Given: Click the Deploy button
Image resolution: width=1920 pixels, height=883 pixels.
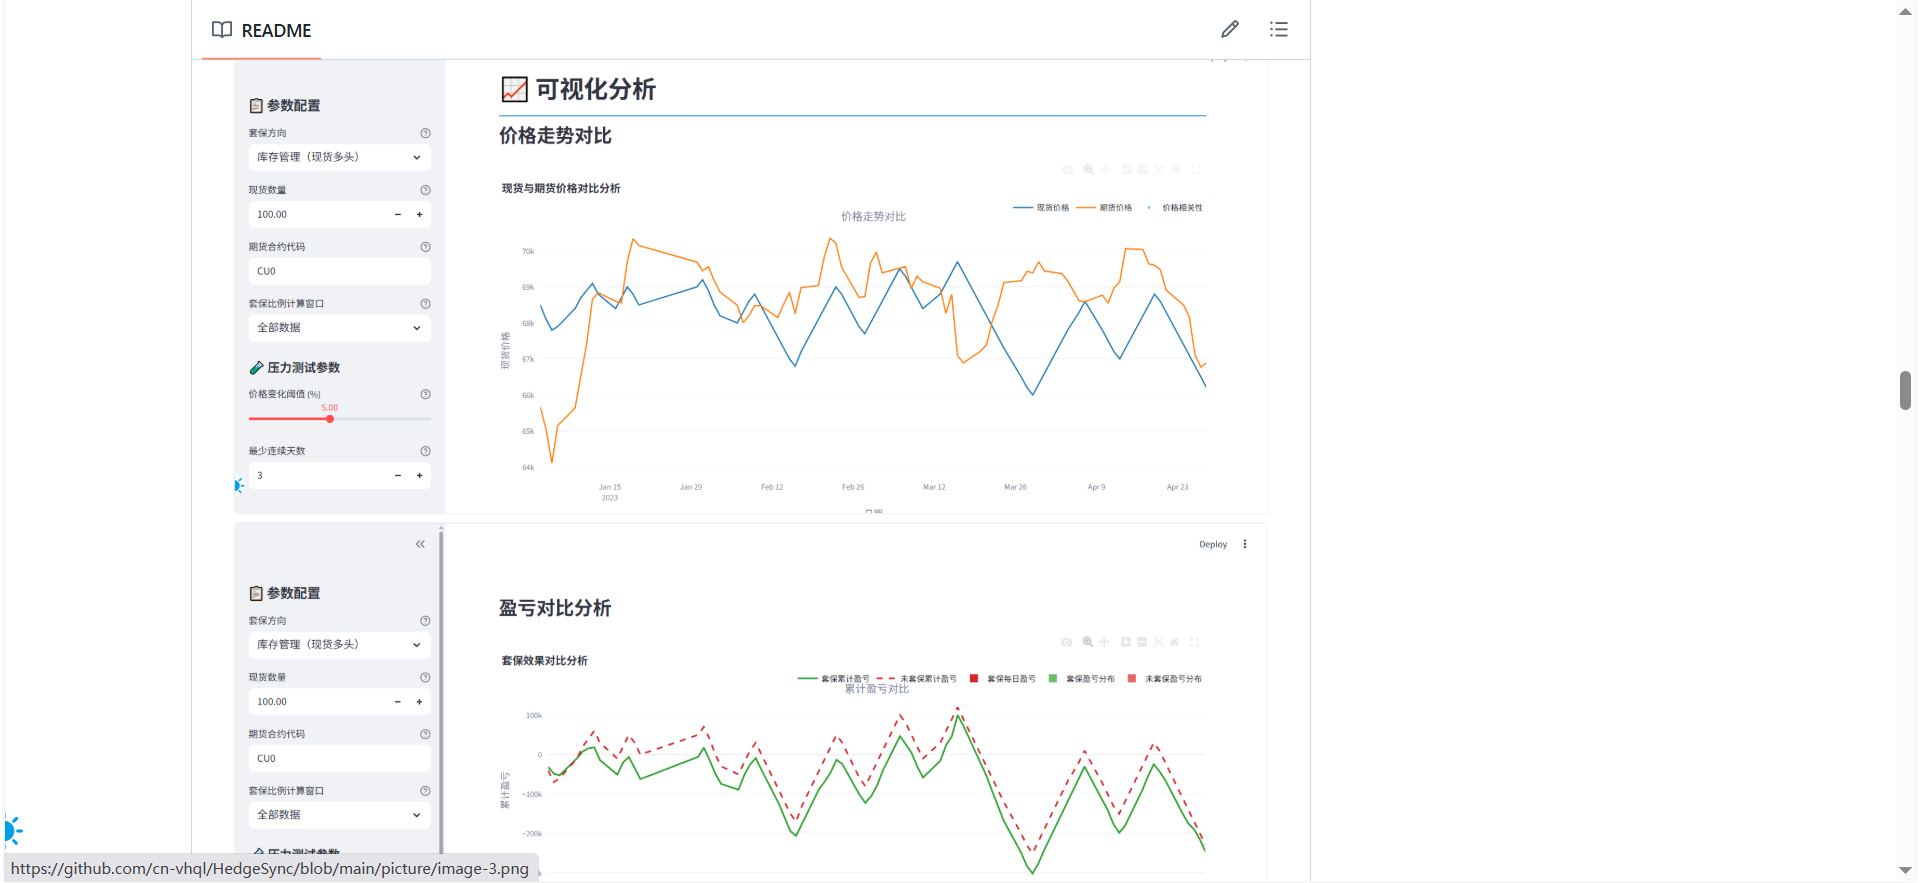Looking at the screenshot, I should [1212, 545].
